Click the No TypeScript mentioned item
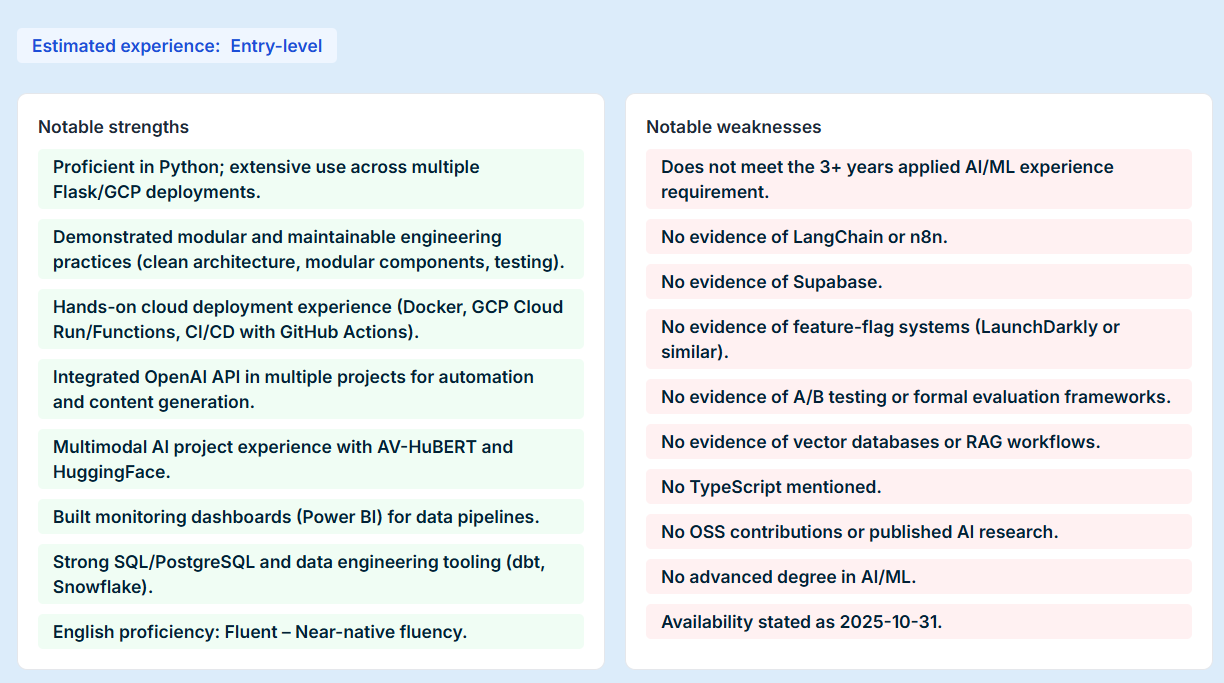Viewport: 1224px width, 683px height. click(918, 487)
